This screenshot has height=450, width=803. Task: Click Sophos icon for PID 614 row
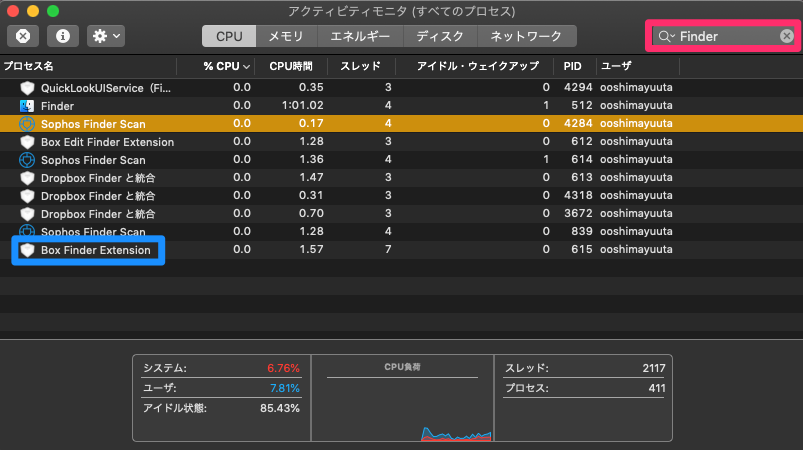[27, 160]
